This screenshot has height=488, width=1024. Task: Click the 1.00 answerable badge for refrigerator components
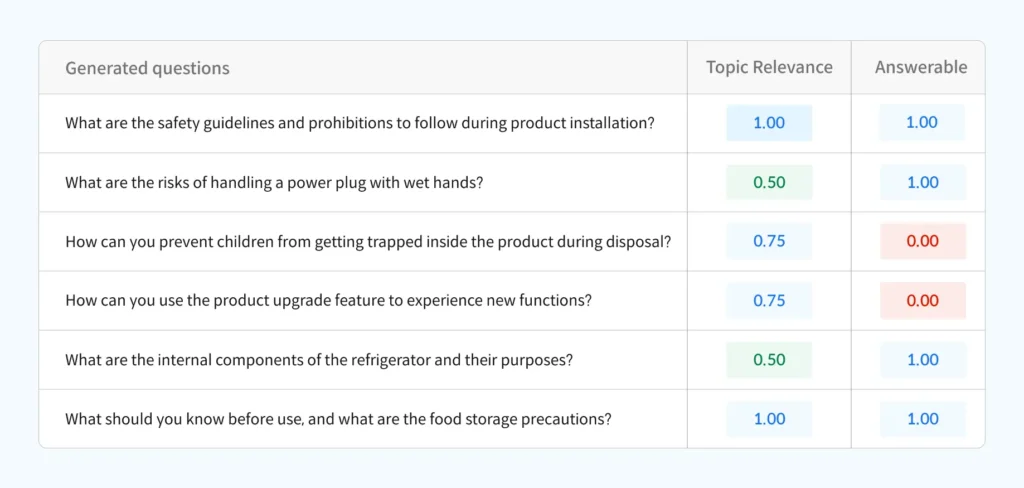pos(923,361)
